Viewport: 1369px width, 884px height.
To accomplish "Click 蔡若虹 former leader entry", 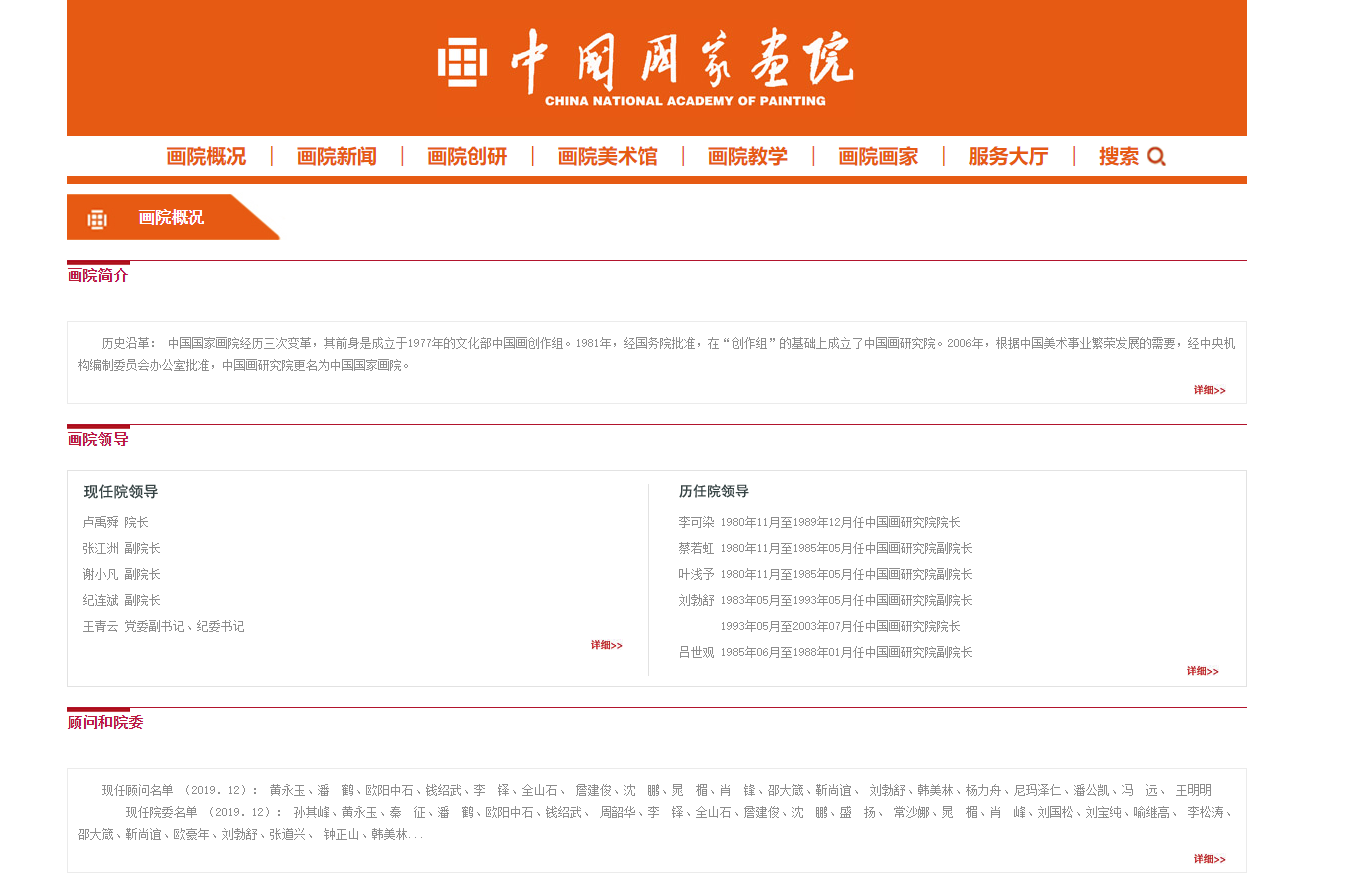I will (x=825, y=548).
